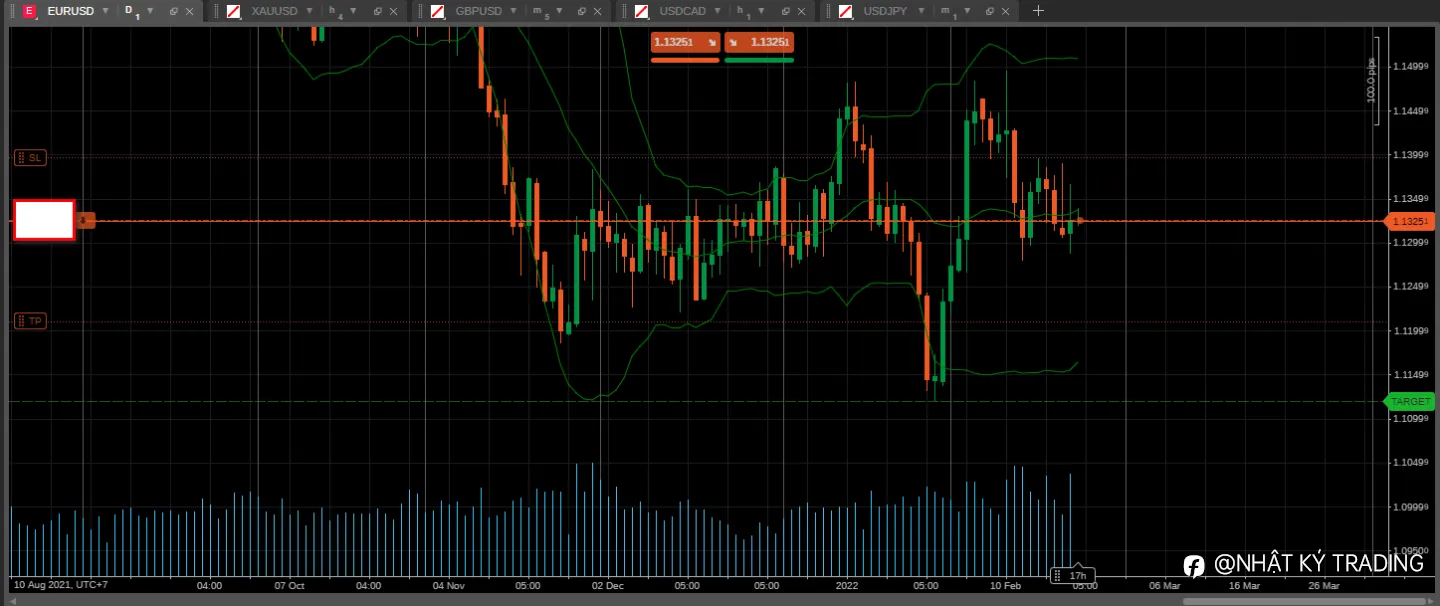Close the USDCAD chart tab
Screen dimensions: 1440x606
(x=801, y=11)
